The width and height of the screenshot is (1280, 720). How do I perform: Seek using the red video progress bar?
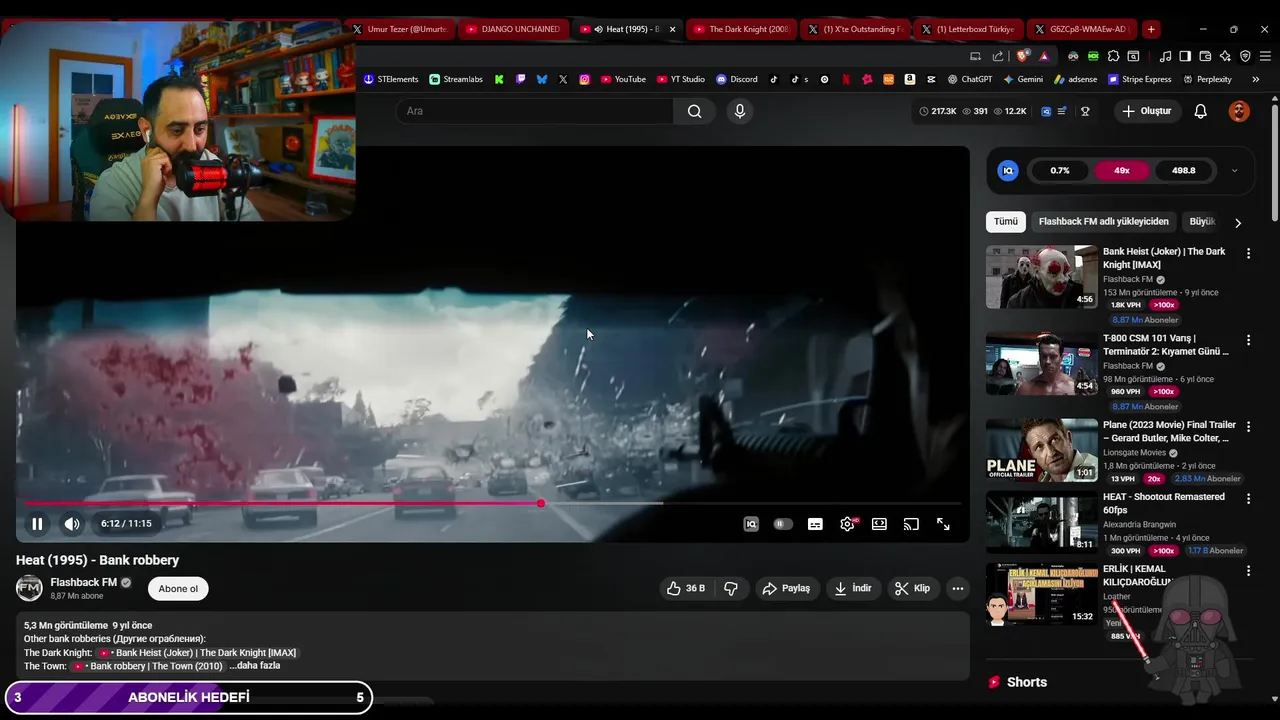point(492,503)
